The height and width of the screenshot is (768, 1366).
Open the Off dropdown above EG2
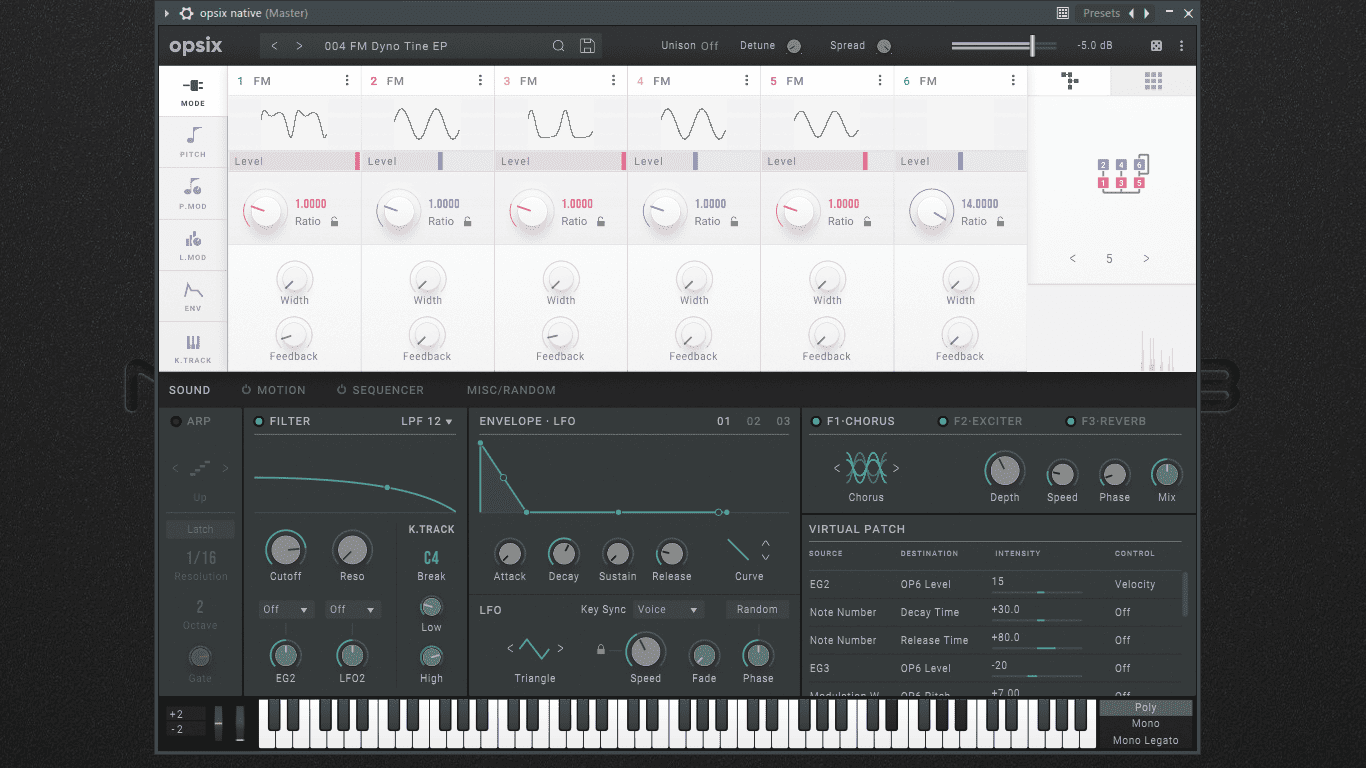(286, 609)
